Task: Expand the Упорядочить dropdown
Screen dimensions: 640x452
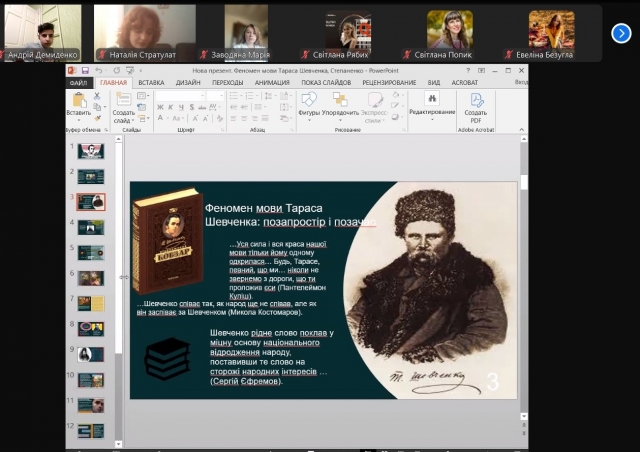Action: point(341,104)
